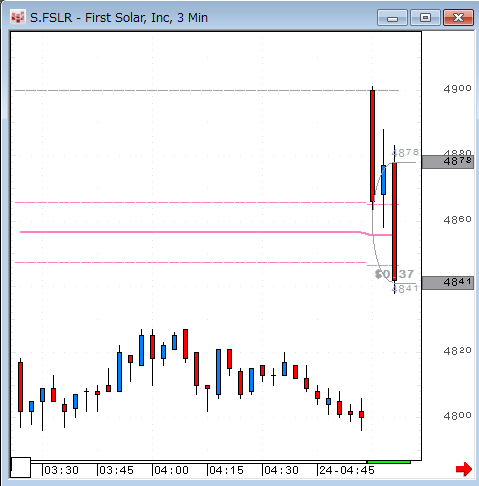Close the S.FSLR chart window
Viewport: 479px width, 486px height.
[x=458, y=18]
